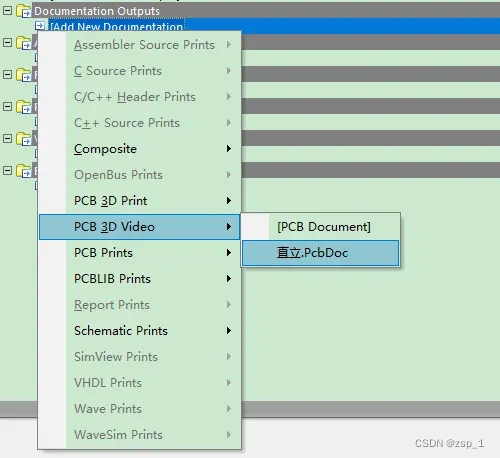Screen dimensions: 500x458
Task: Open PCB Prints submenu
Action: 140,253
